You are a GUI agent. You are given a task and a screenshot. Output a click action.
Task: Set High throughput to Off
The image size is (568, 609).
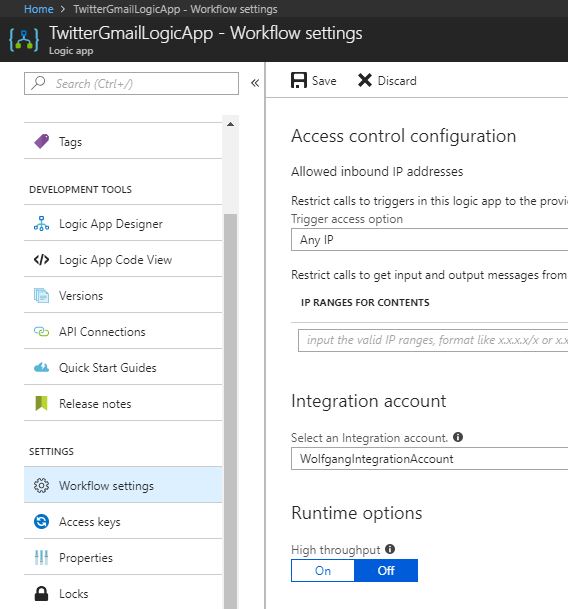386,571
